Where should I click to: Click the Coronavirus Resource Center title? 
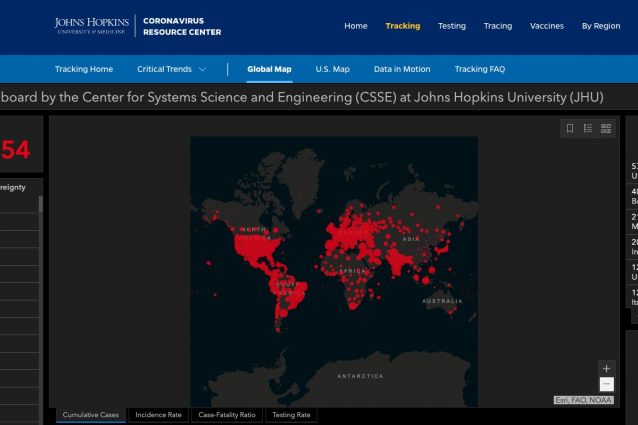point(182,26)
